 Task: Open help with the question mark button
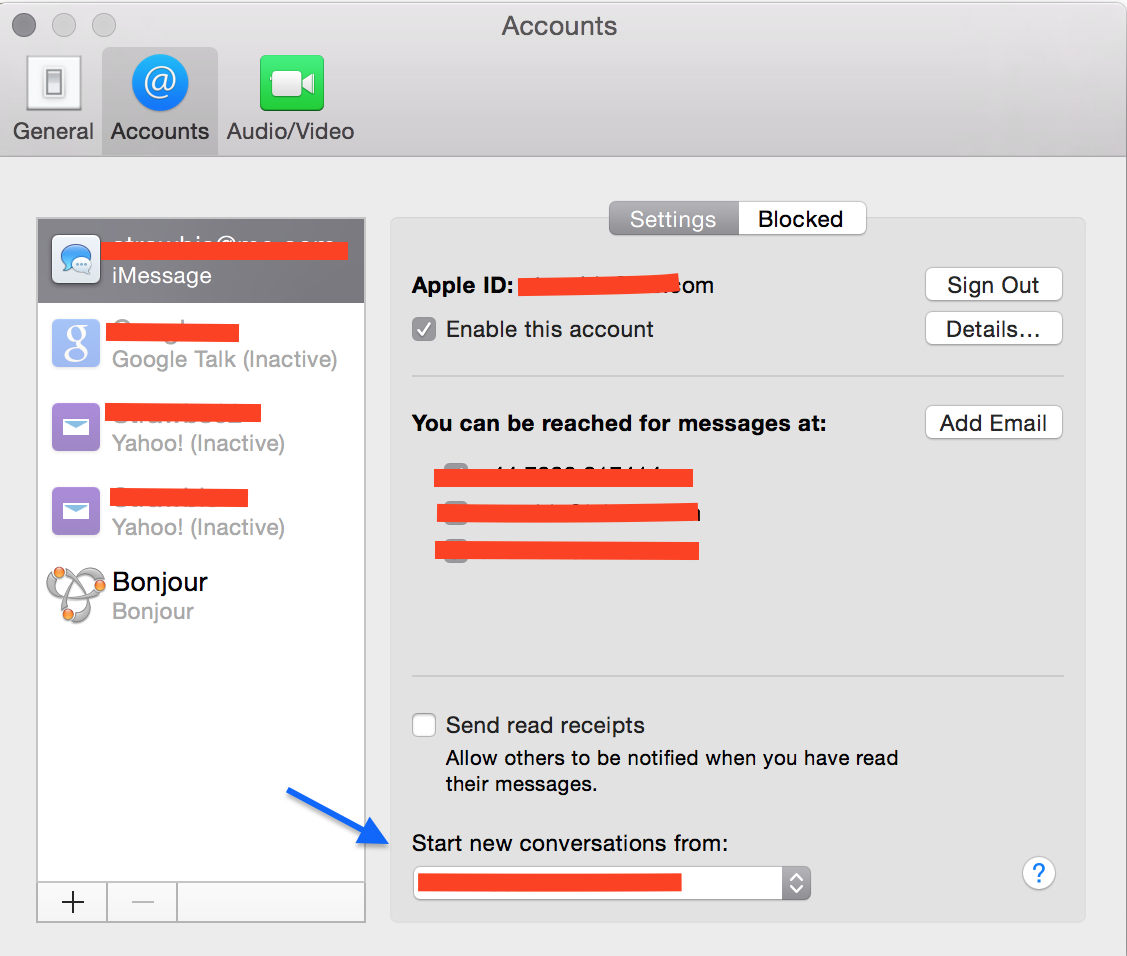[x=1039, y=873]
